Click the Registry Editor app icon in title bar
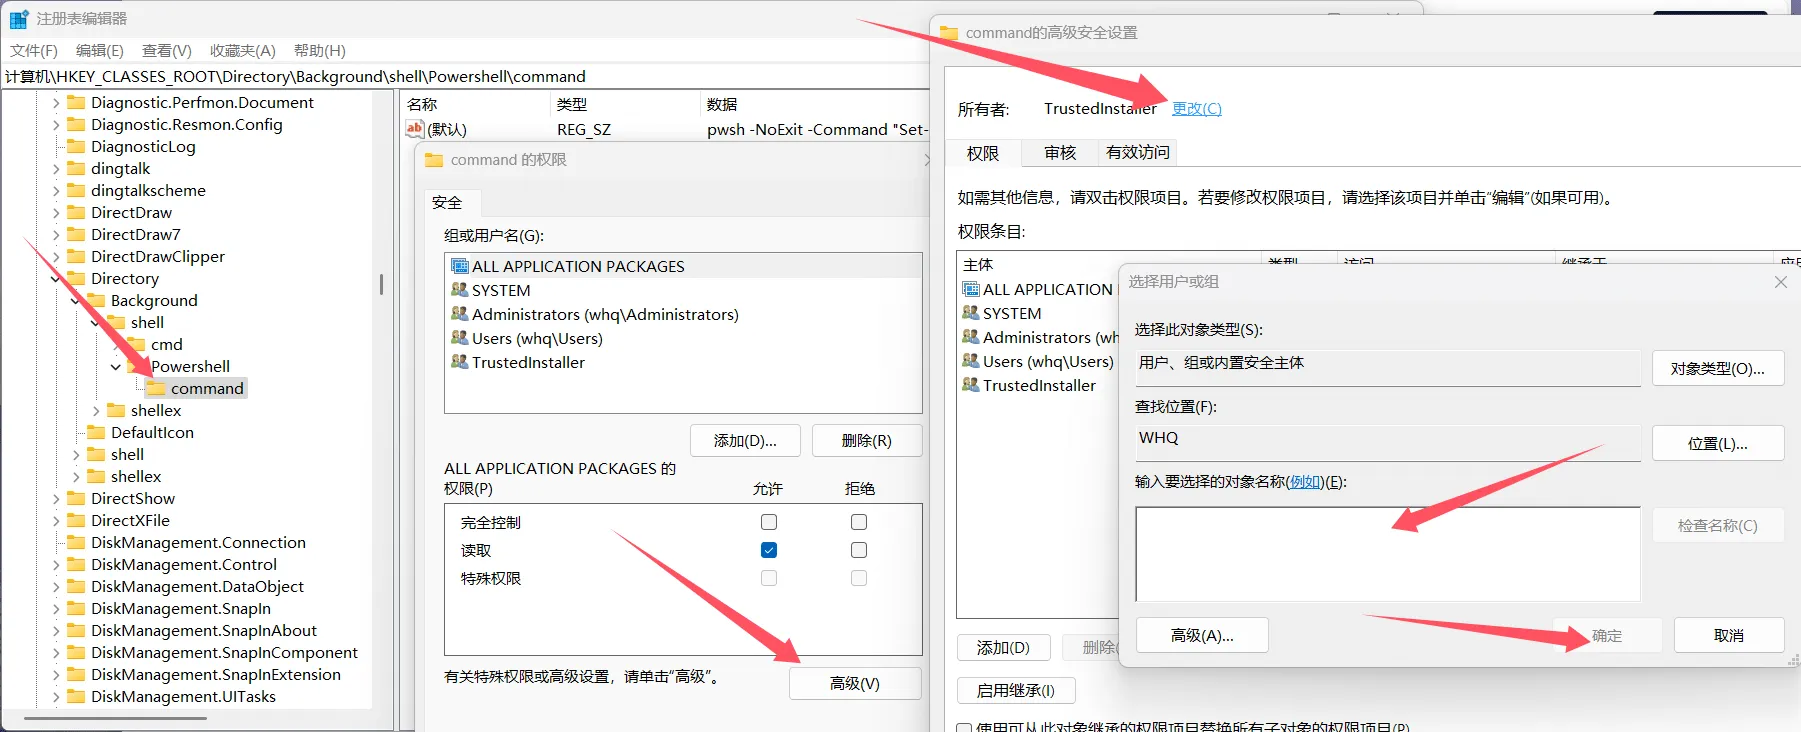 click(x=19, y=19)
